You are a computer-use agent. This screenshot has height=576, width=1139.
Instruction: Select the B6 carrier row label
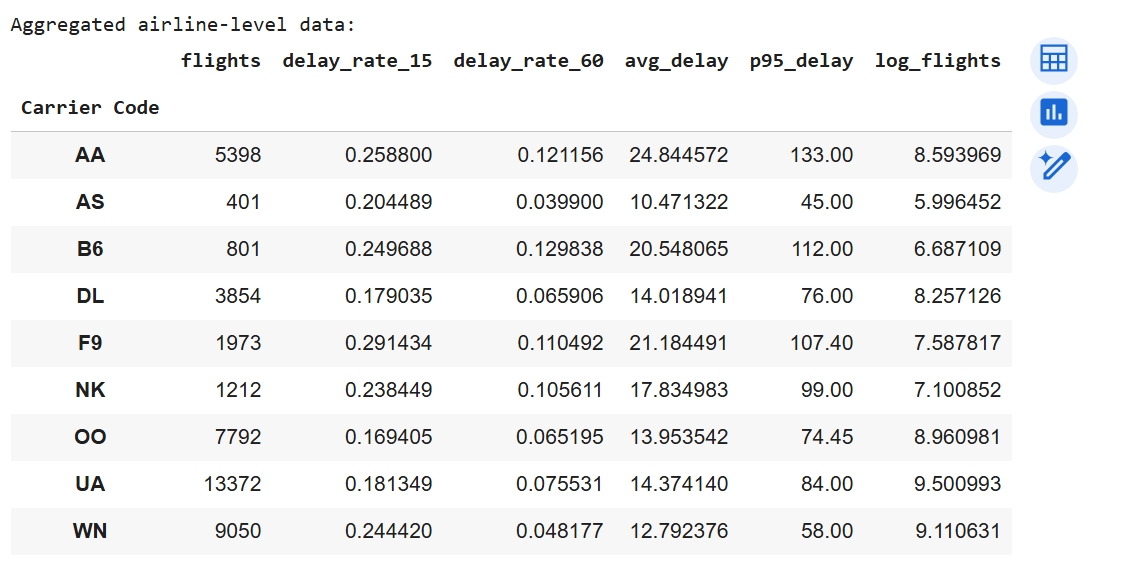pos(89,249)
